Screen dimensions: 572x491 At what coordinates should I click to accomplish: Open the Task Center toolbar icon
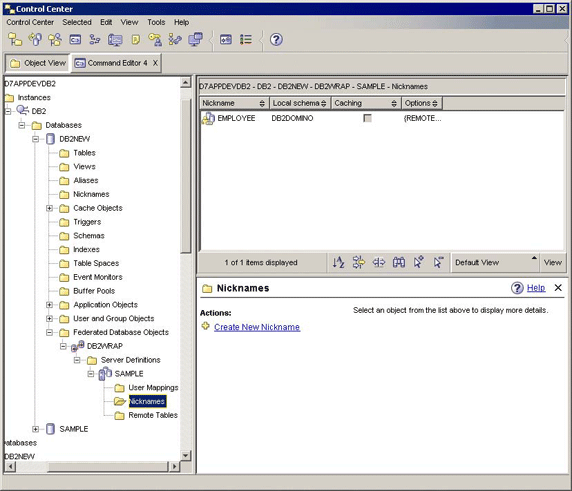pyautogui.click(x=95, y=39)
